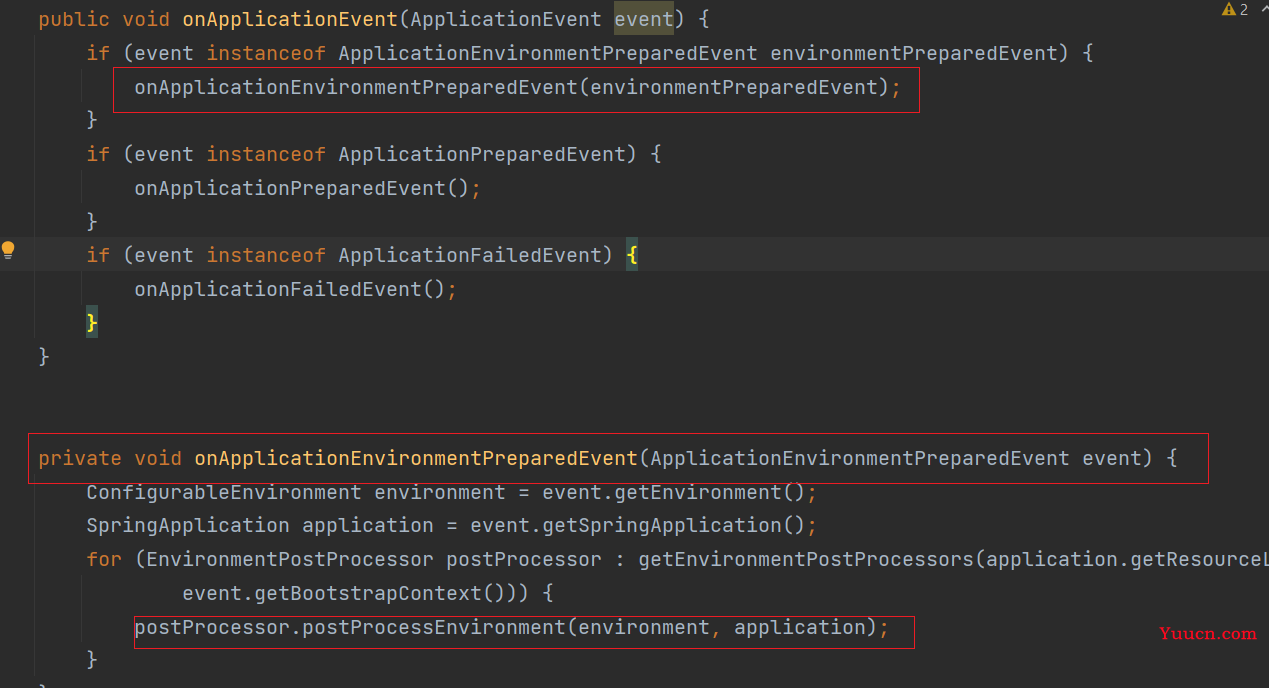Click the postProcessor receiver before postProcessEnvironment
The height and width of the screenshot is (688, 1269).
pyautogui.click(x=212, y=627)
